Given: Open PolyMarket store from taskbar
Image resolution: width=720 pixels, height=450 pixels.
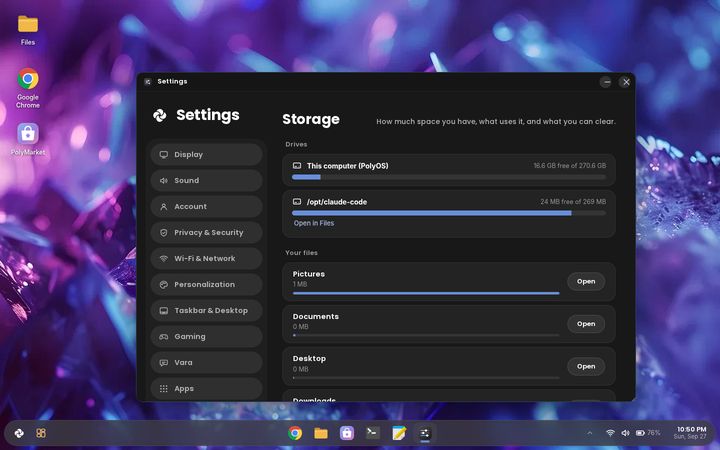Looking at the screenshot, I should pyautogui.click(x=347, y=433).
